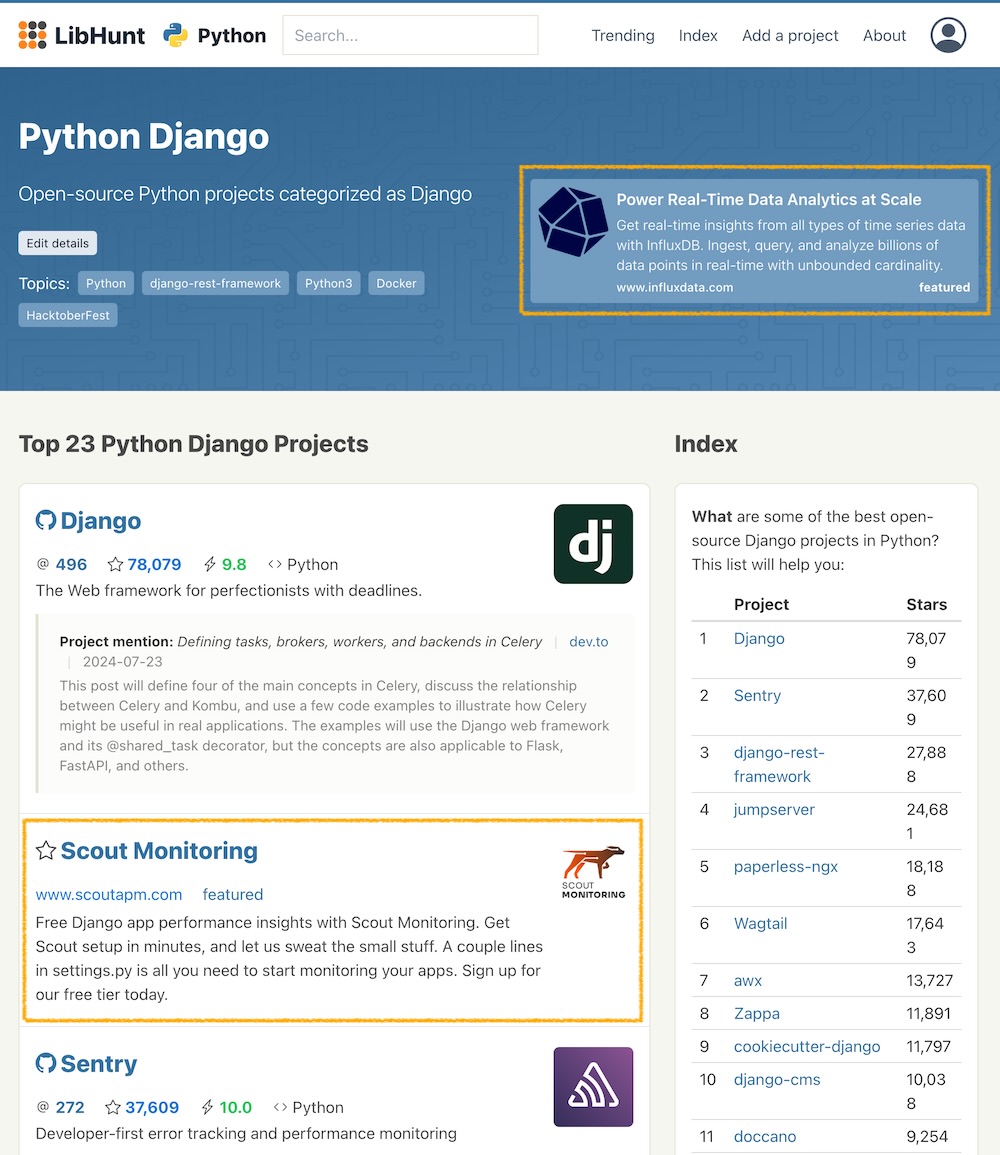1000x1155 pixels.
Task: Open paperless-ngx in the Index table
Action: [785, 867]
